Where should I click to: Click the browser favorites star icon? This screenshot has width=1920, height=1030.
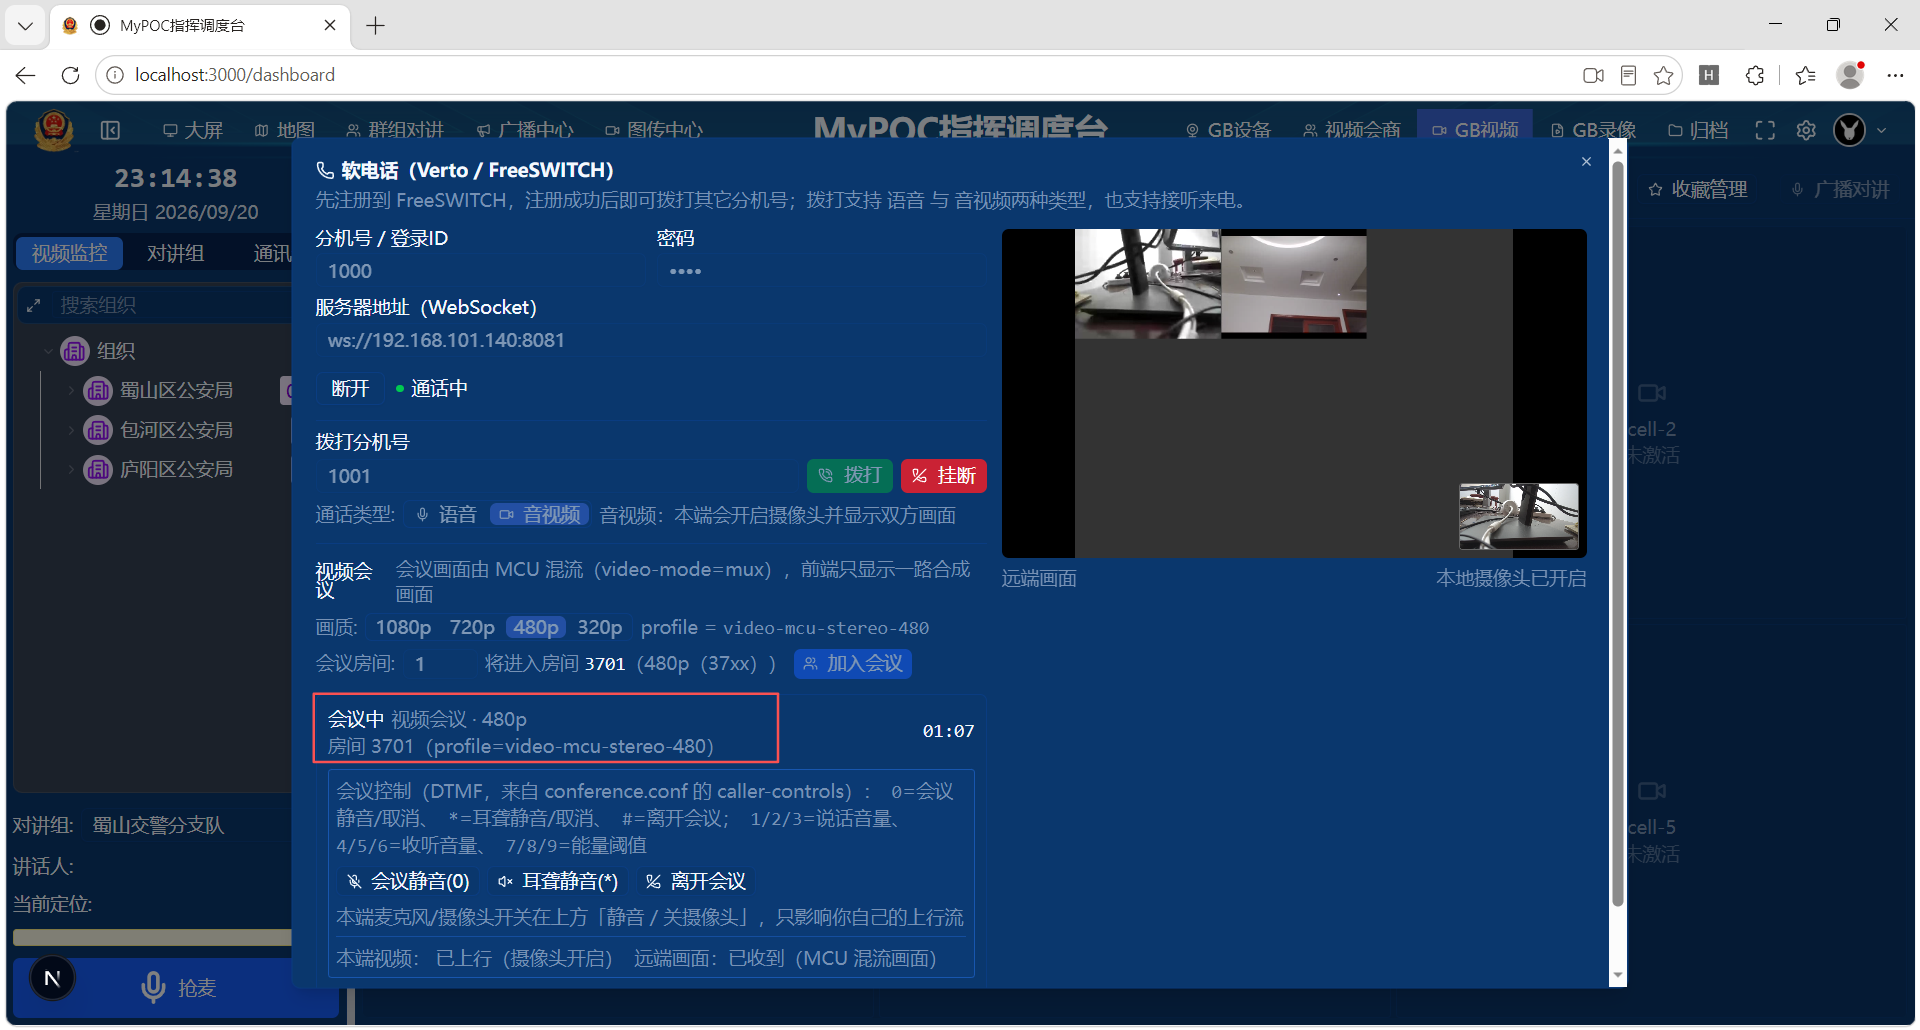pos(1663,75)
